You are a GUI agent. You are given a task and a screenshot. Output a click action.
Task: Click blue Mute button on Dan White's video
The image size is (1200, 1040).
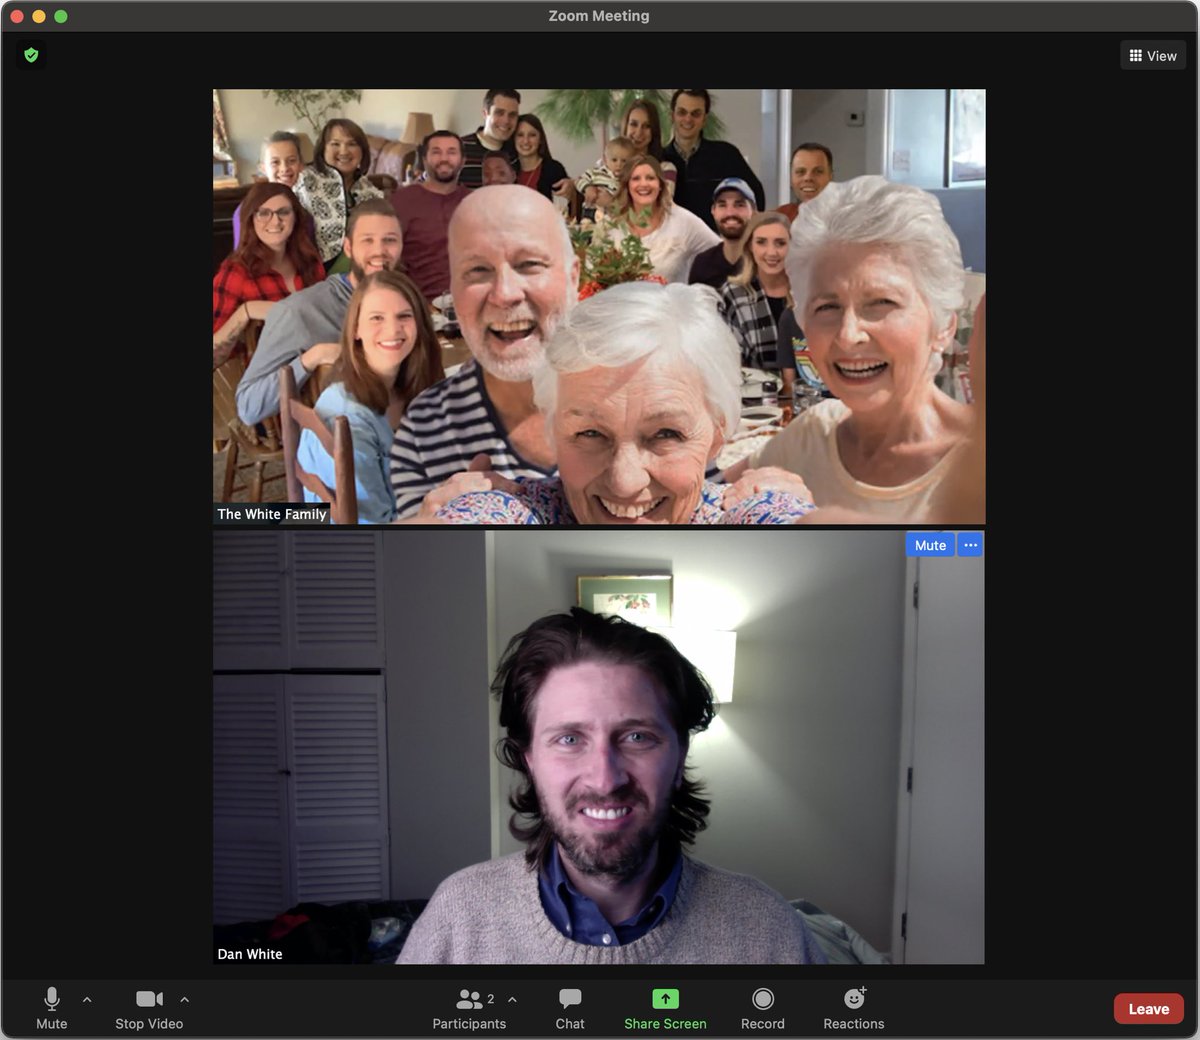930,545
